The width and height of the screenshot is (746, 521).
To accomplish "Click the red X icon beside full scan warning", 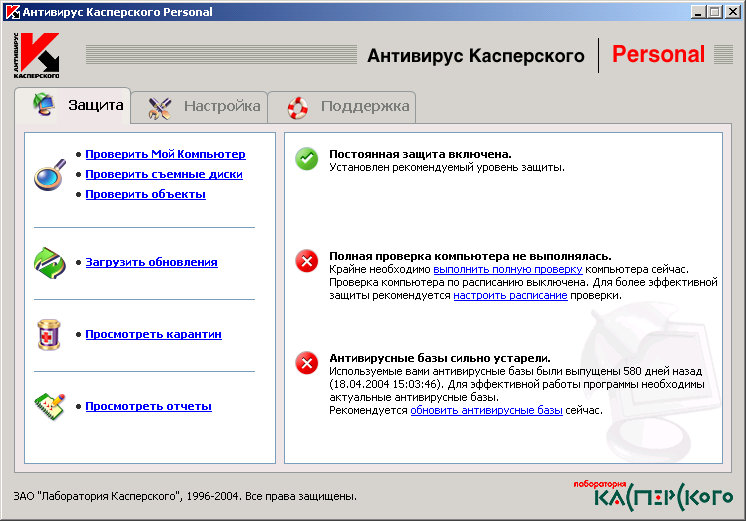I will coord(307,261).
